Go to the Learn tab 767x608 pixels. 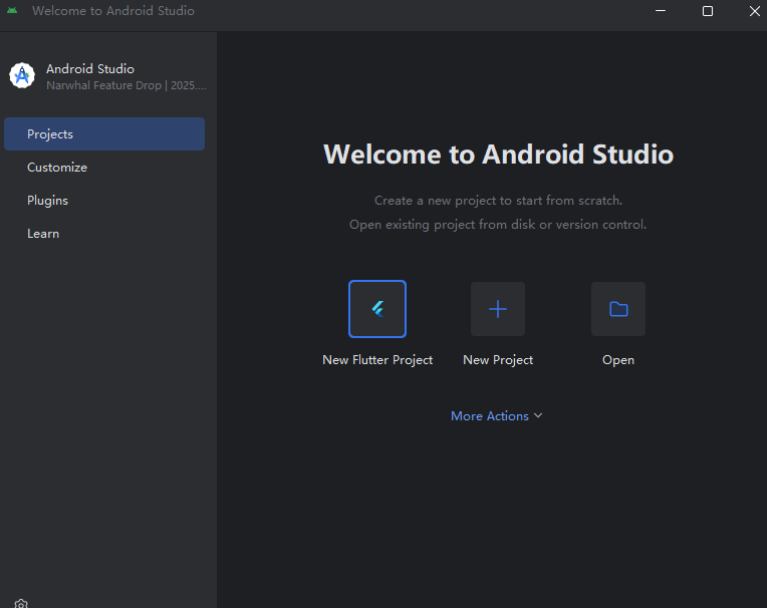(x=104, y=234)
